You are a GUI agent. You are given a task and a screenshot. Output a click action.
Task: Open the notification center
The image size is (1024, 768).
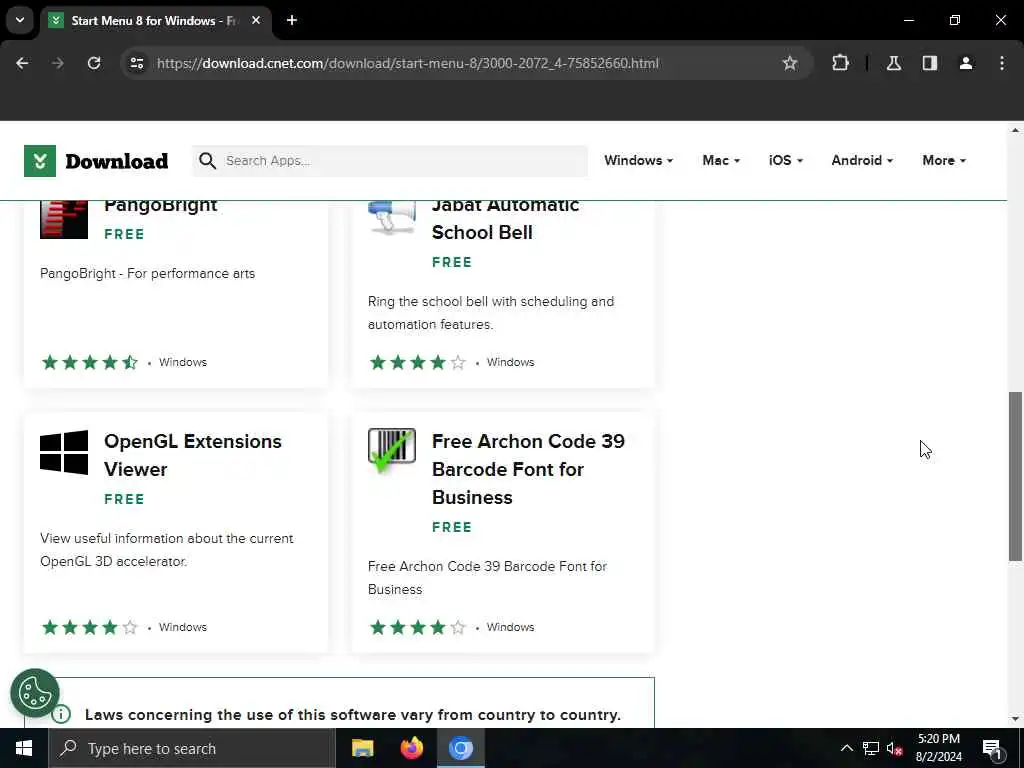pos(992,749)
